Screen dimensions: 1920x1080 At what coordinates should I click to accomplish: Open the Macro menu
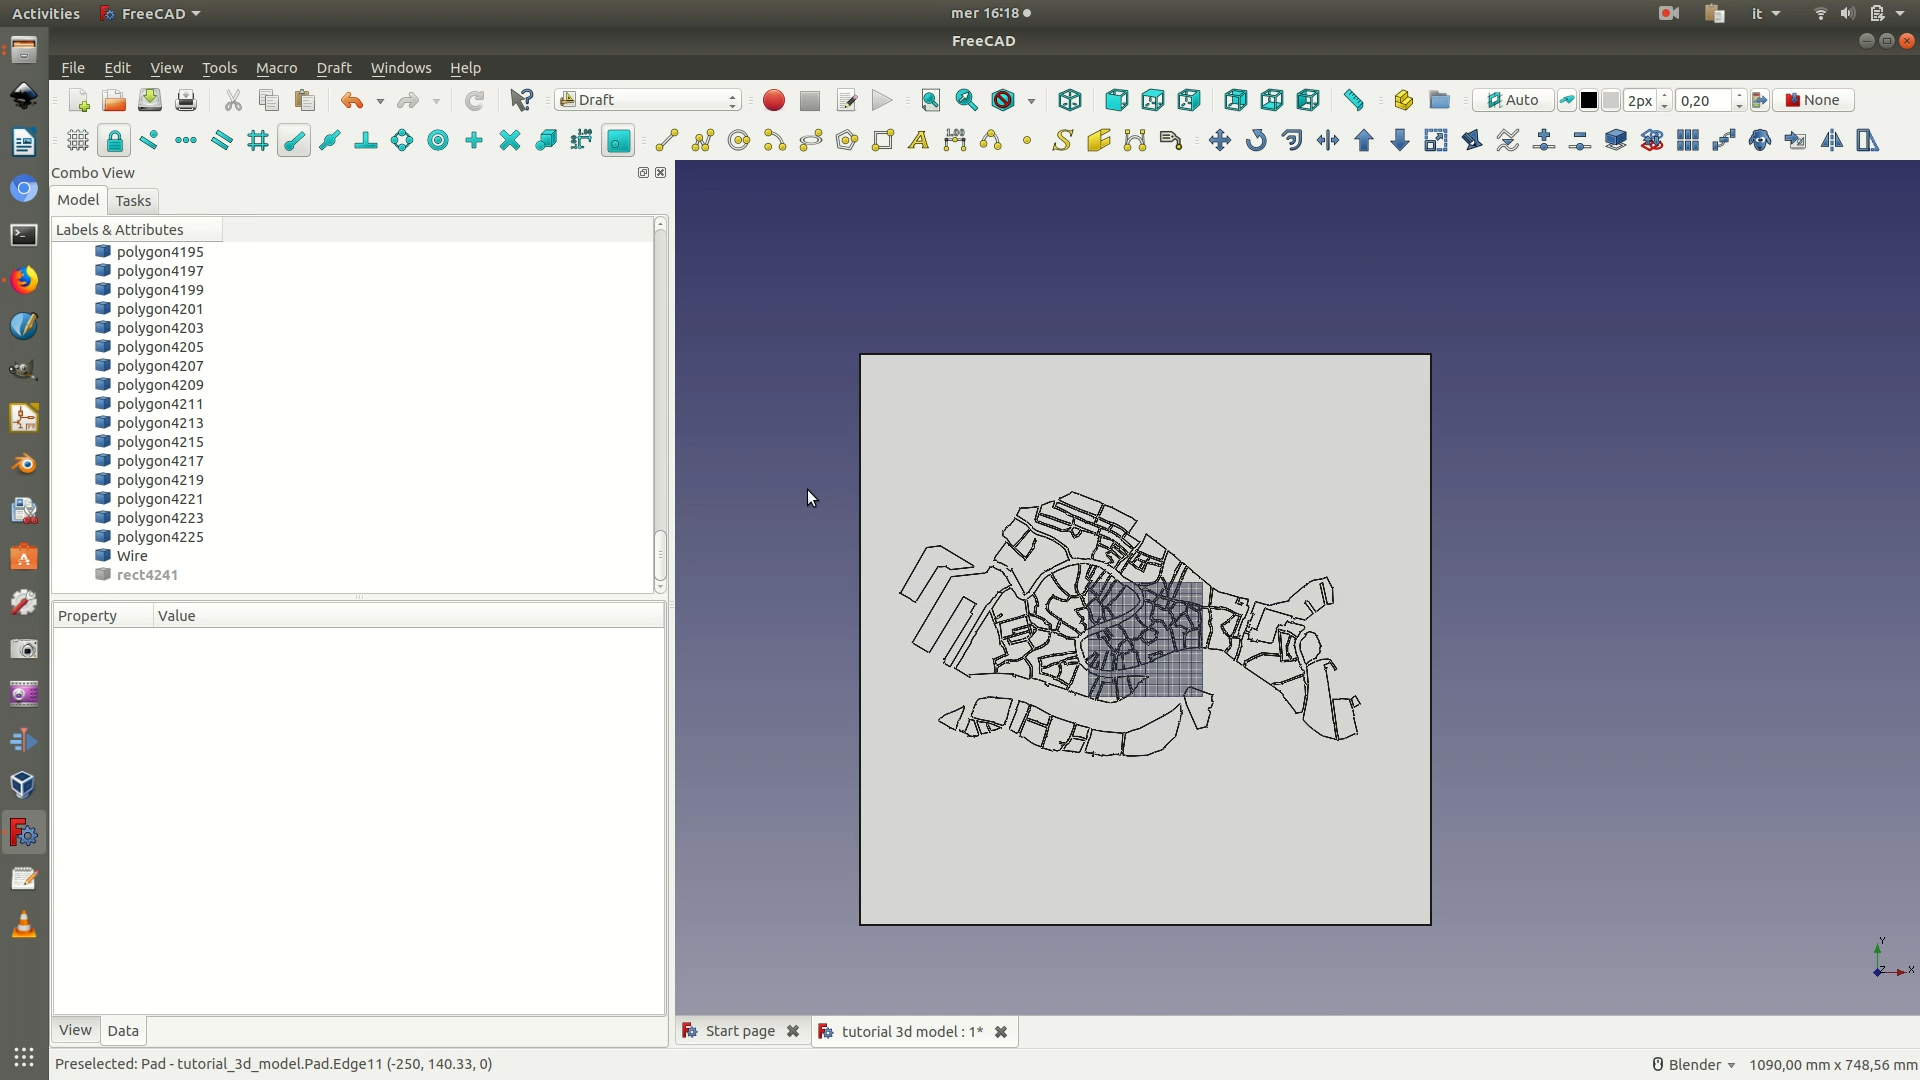pyautogui.click(x=276, y=68)
